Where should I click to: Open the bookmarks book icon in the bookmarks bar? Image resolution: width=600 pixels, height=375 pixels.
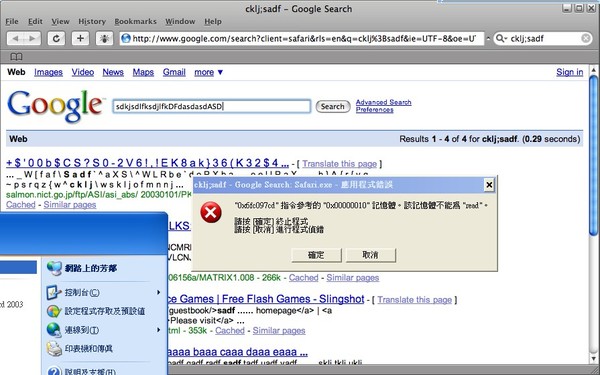[x=16, y=57]
